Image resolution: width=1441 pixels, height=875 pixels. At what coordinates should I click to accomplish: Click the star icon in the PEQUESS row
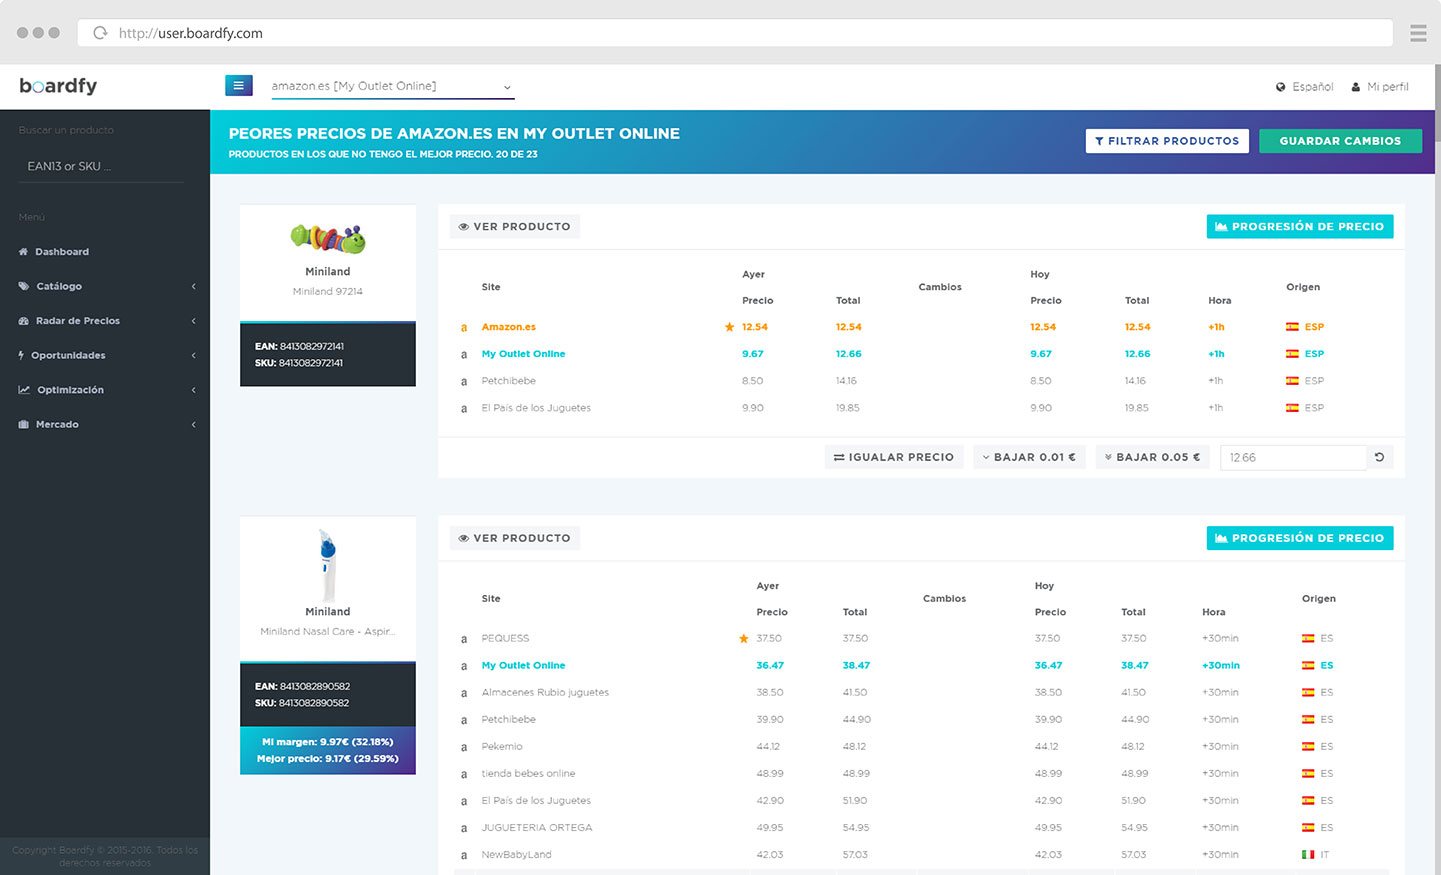[x=743, y=638]
